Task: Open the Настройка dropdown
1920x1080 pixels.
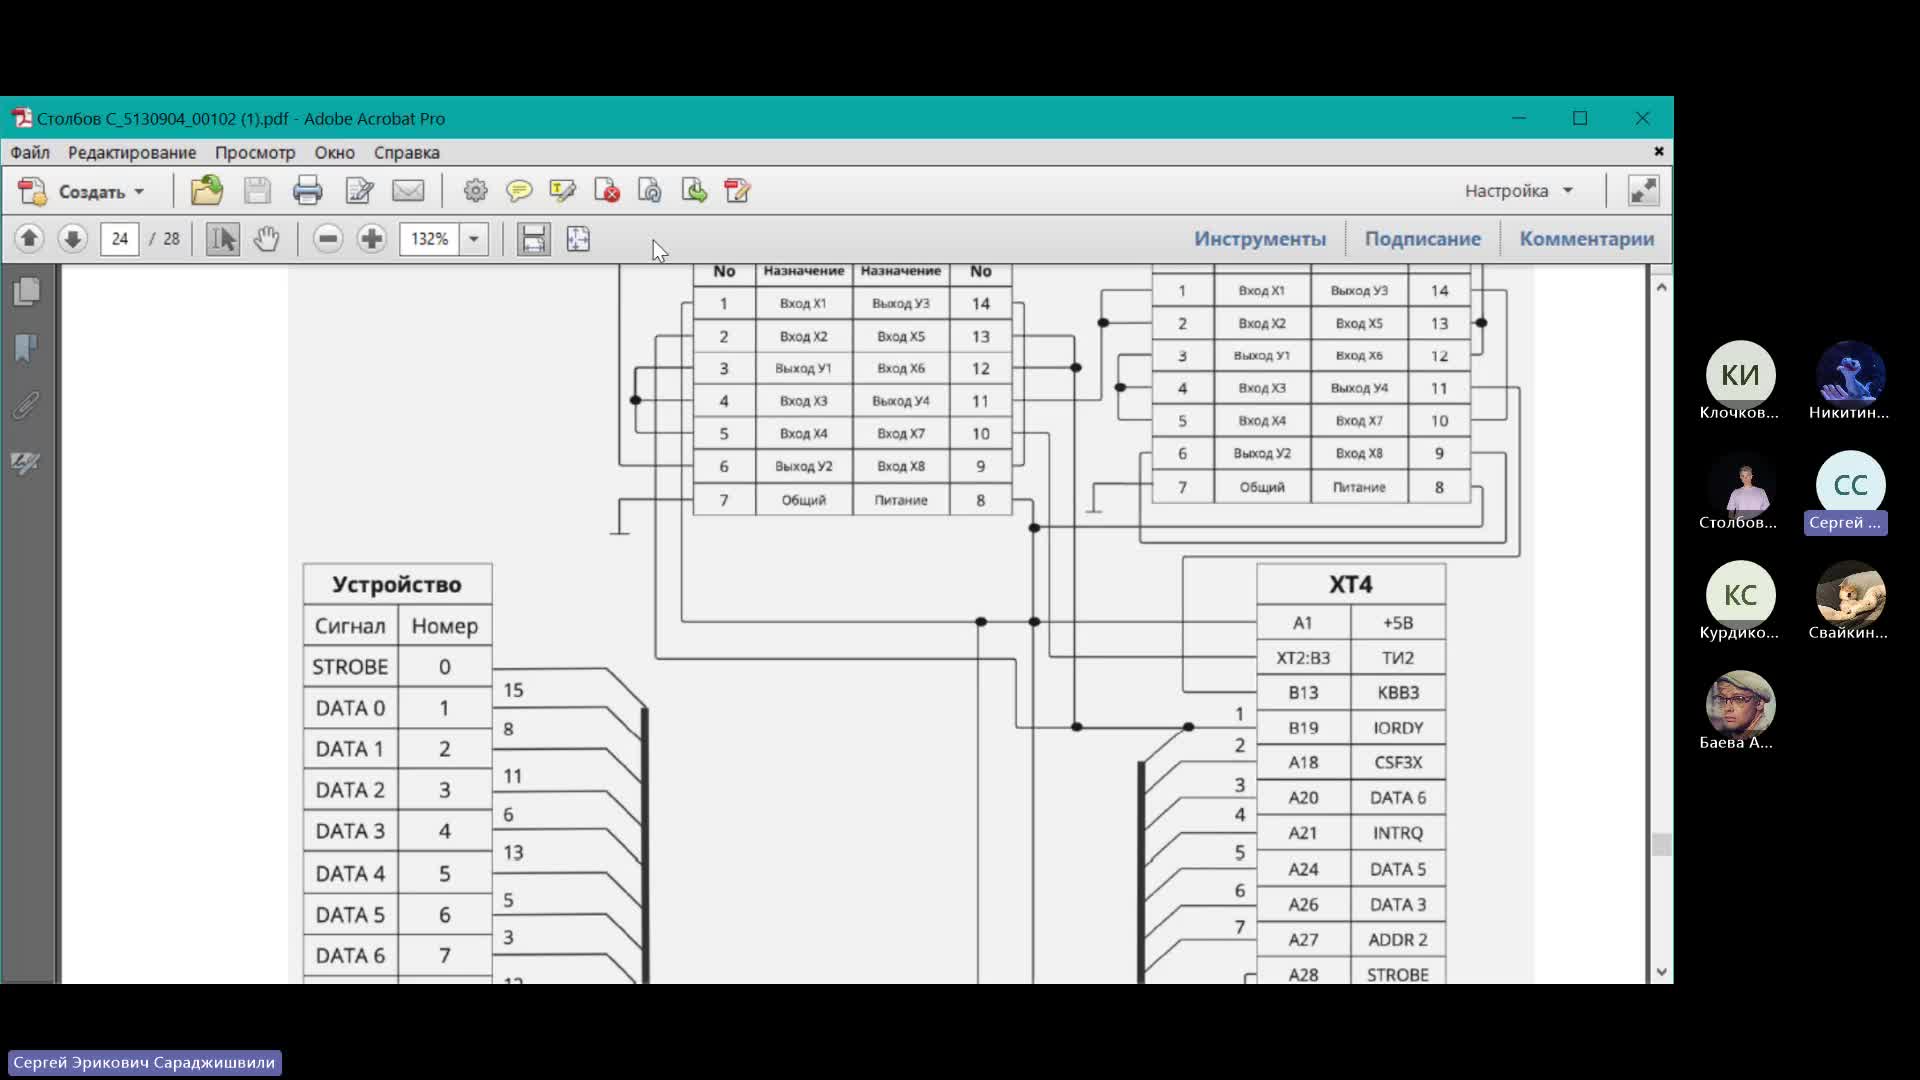Action: pos(1519,191)
